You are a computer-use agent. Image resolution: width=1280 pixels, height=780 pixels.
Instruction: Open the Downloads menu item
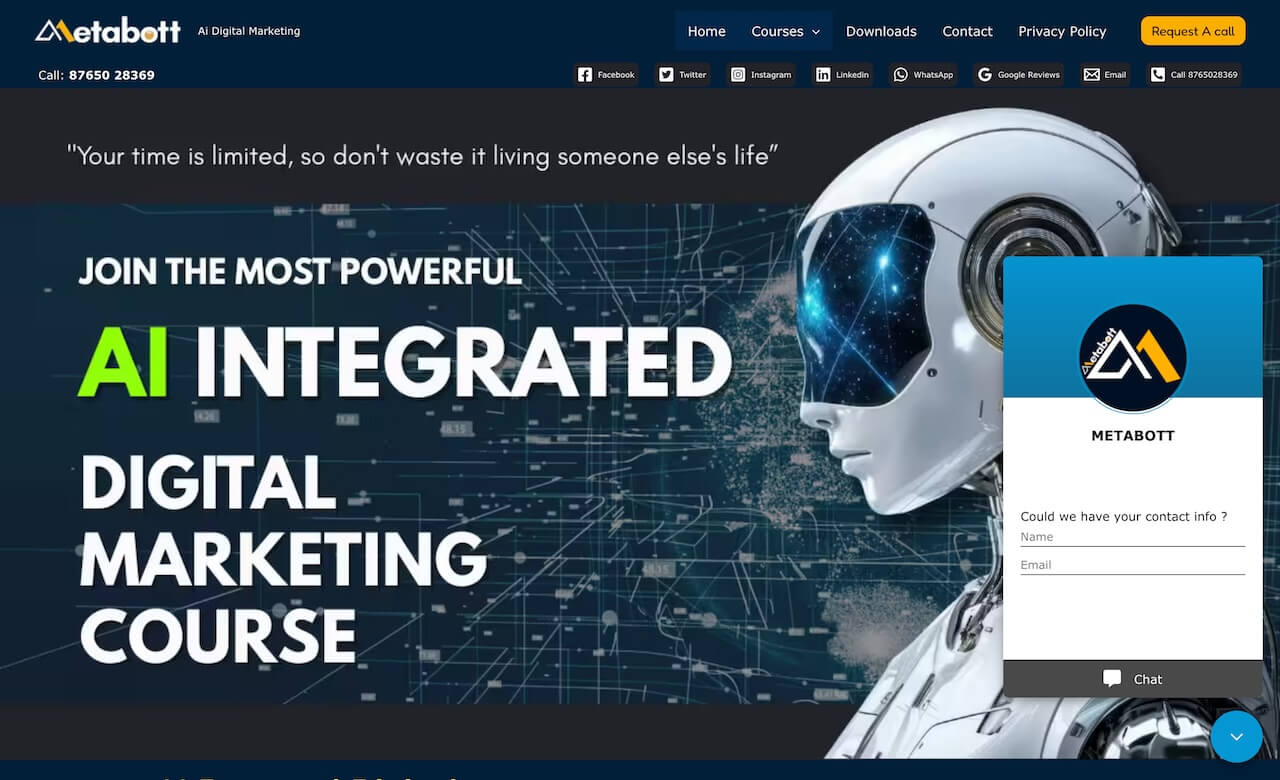[x=881, y=31]
